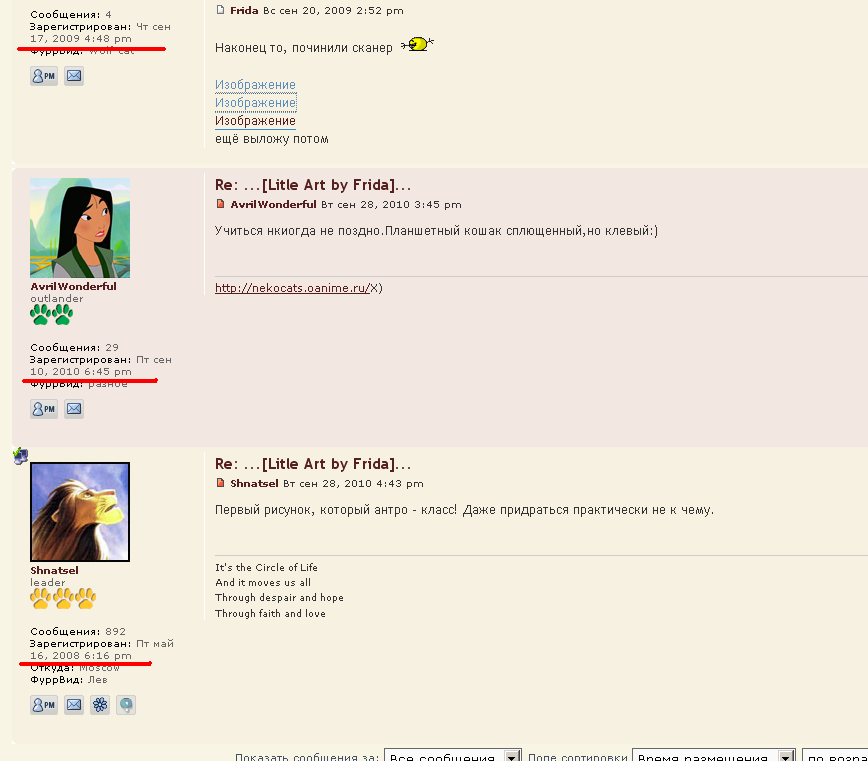868x761 pixels.
Task: Open the PM icon under Shnatsel's profile
Action: pos(44,705)
